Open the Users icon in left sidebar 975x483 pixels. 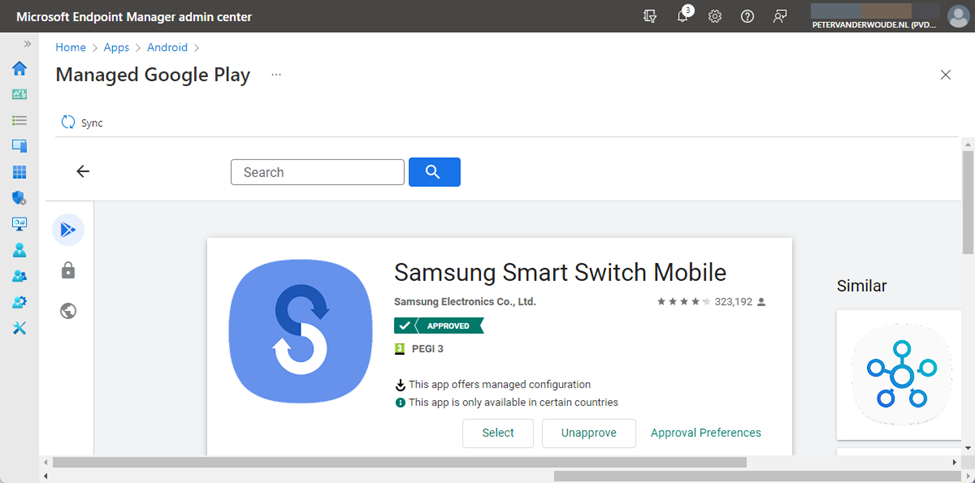point(19,250)
